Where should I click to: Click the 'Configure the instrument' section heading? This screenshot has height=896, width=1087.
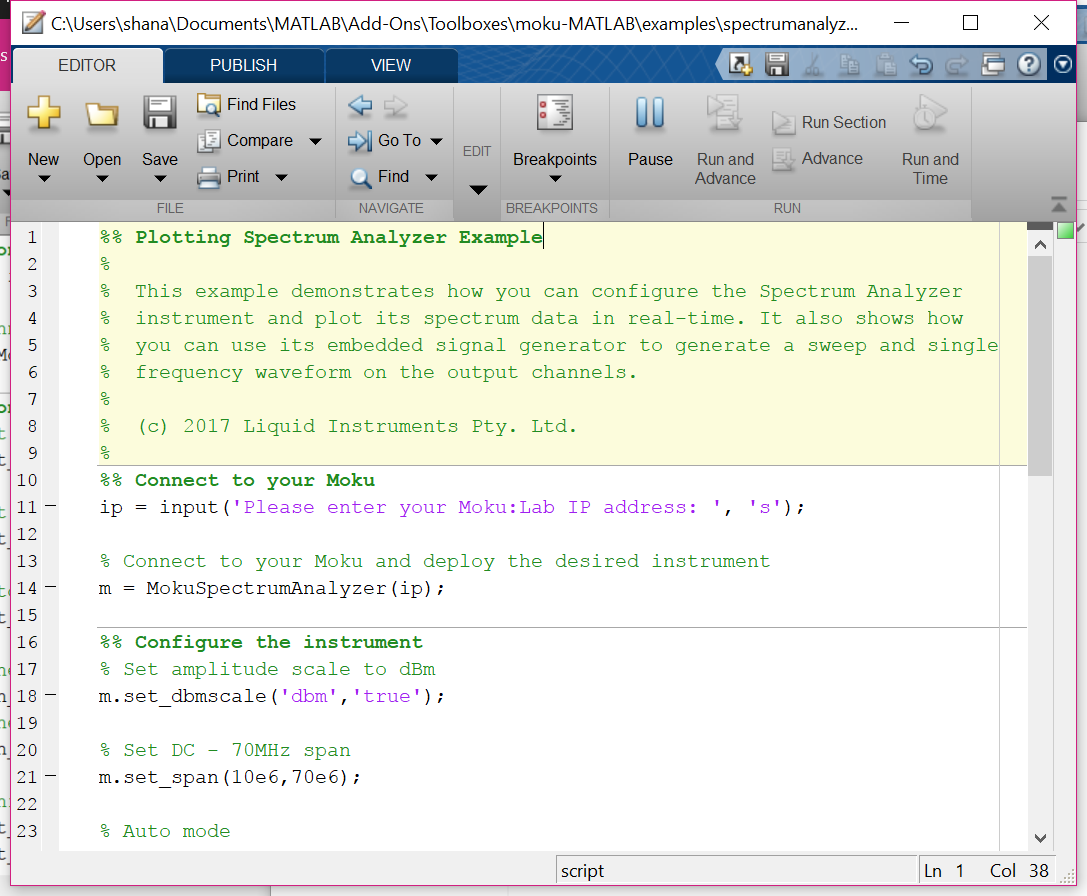point(261,642)
